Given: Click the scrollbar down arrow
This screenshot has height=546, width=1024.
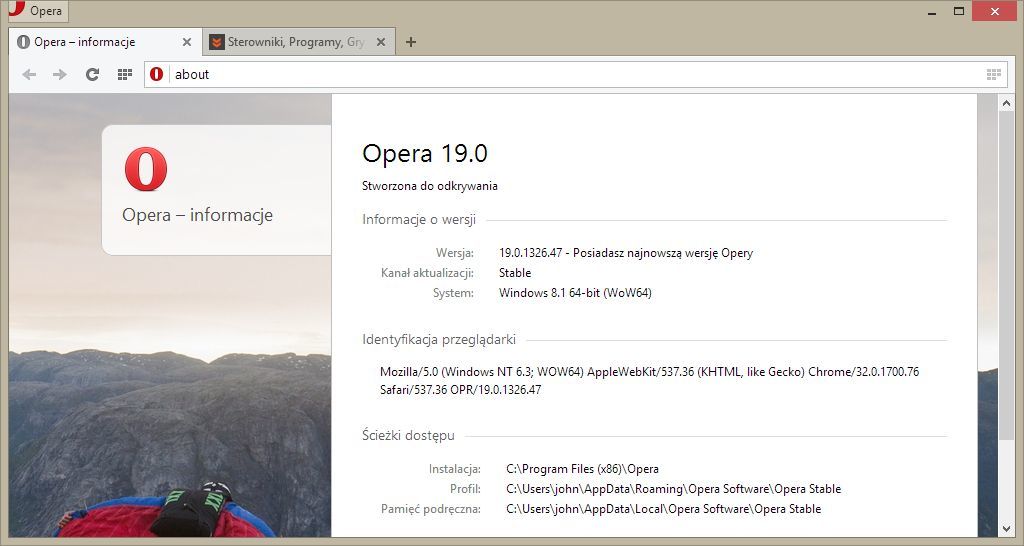Looking at the screenshot, I should (1006, 528).
